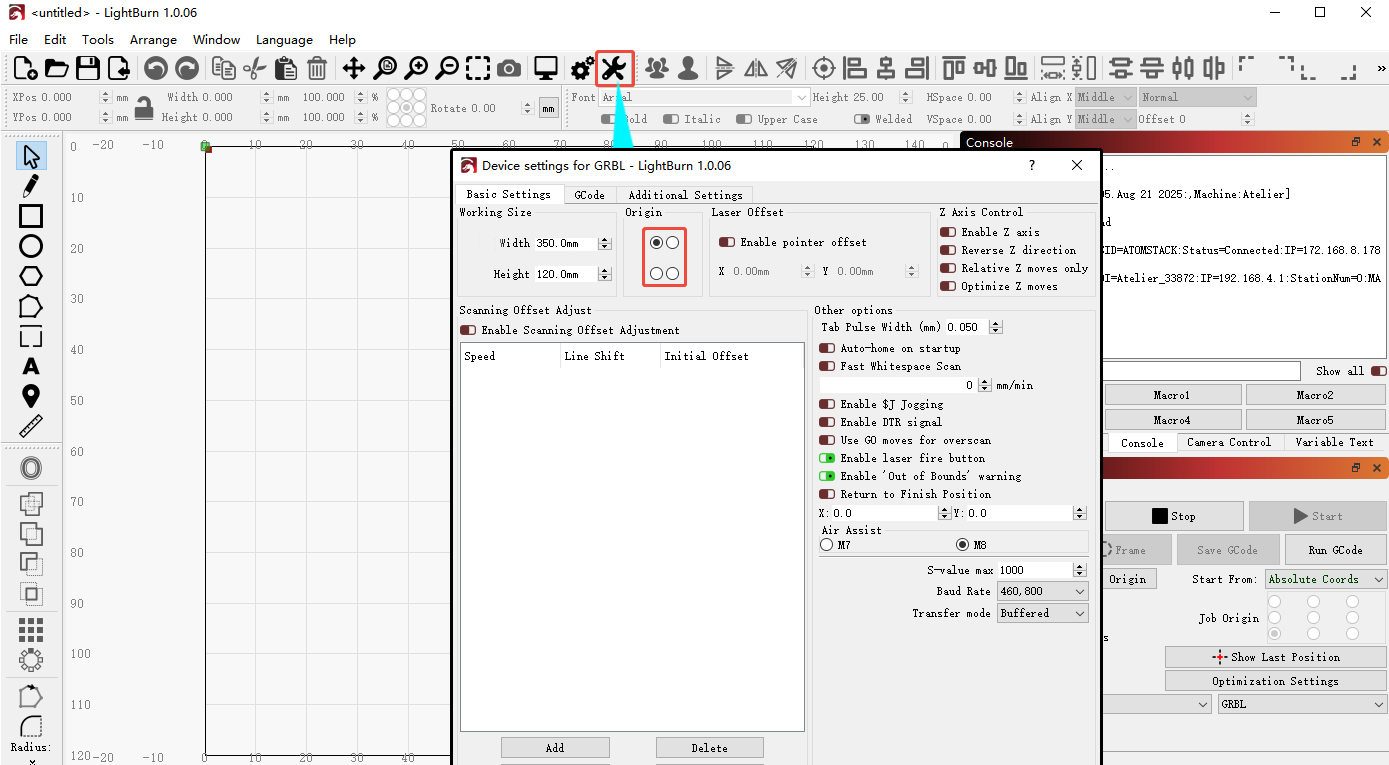This screenshot has width=1389, height=765.
Task: Open the Arrange menu
Action: [x=153, y=40]
